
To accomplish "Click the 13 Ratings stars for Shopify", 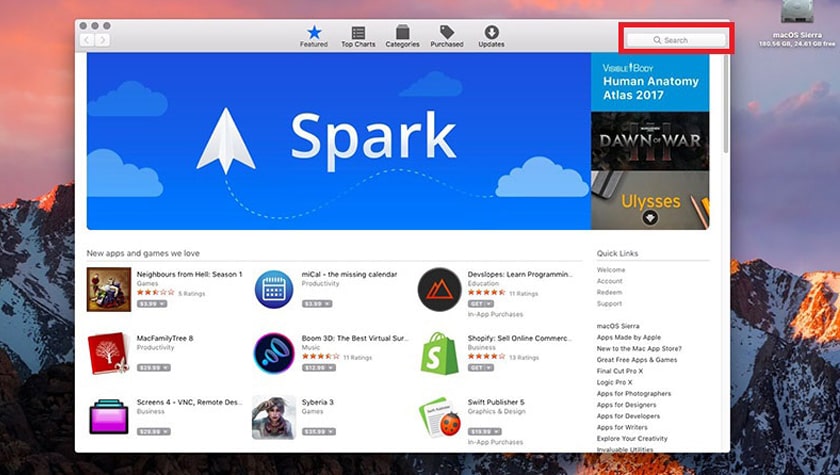I will point(486,357).
